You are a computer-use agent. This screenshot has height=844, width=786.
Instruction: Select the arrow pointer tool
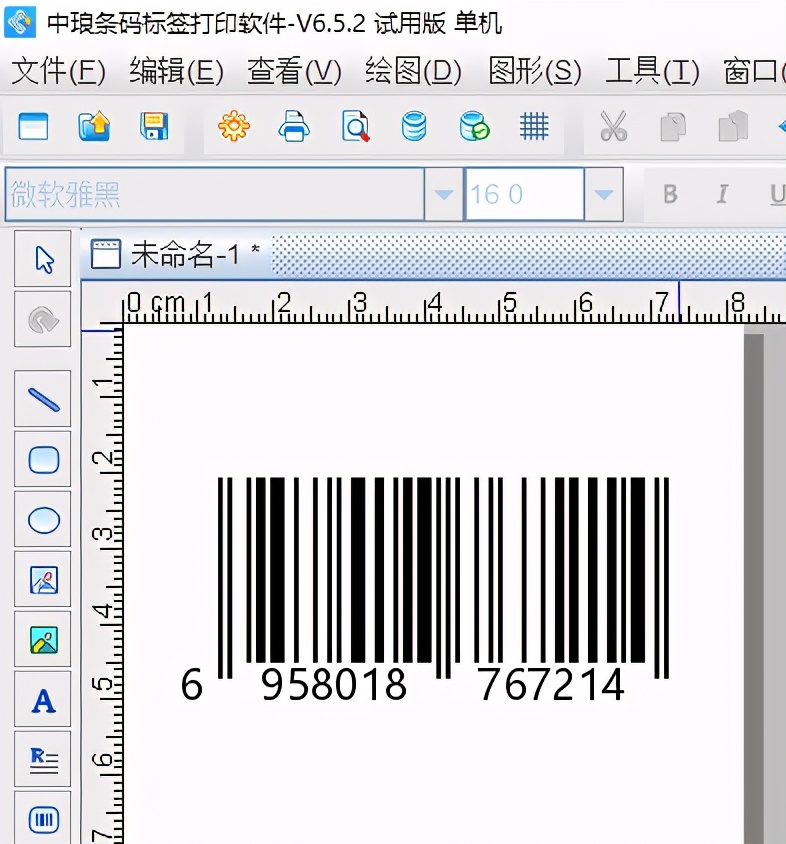[x=43, y=259]
